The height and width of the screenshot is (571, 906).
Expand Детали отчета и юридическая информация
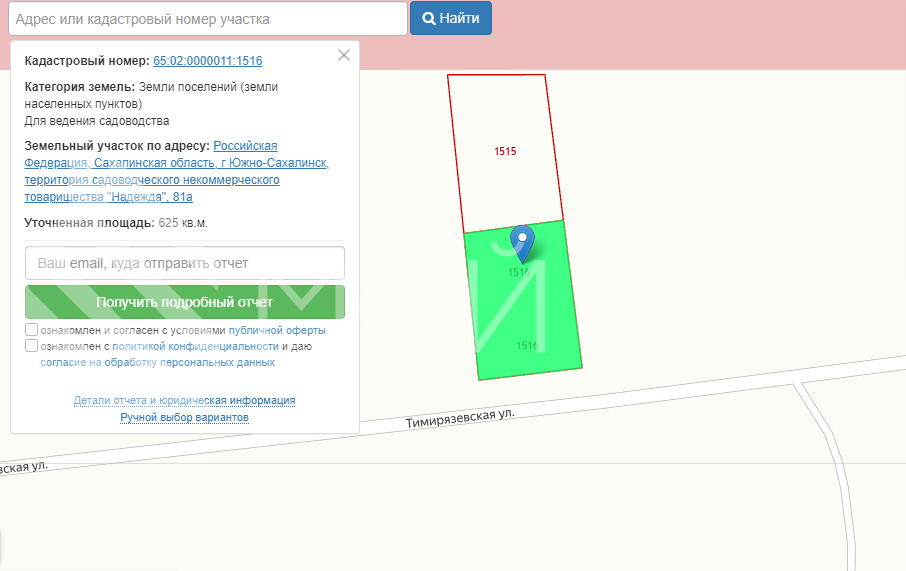pos(184,400)
